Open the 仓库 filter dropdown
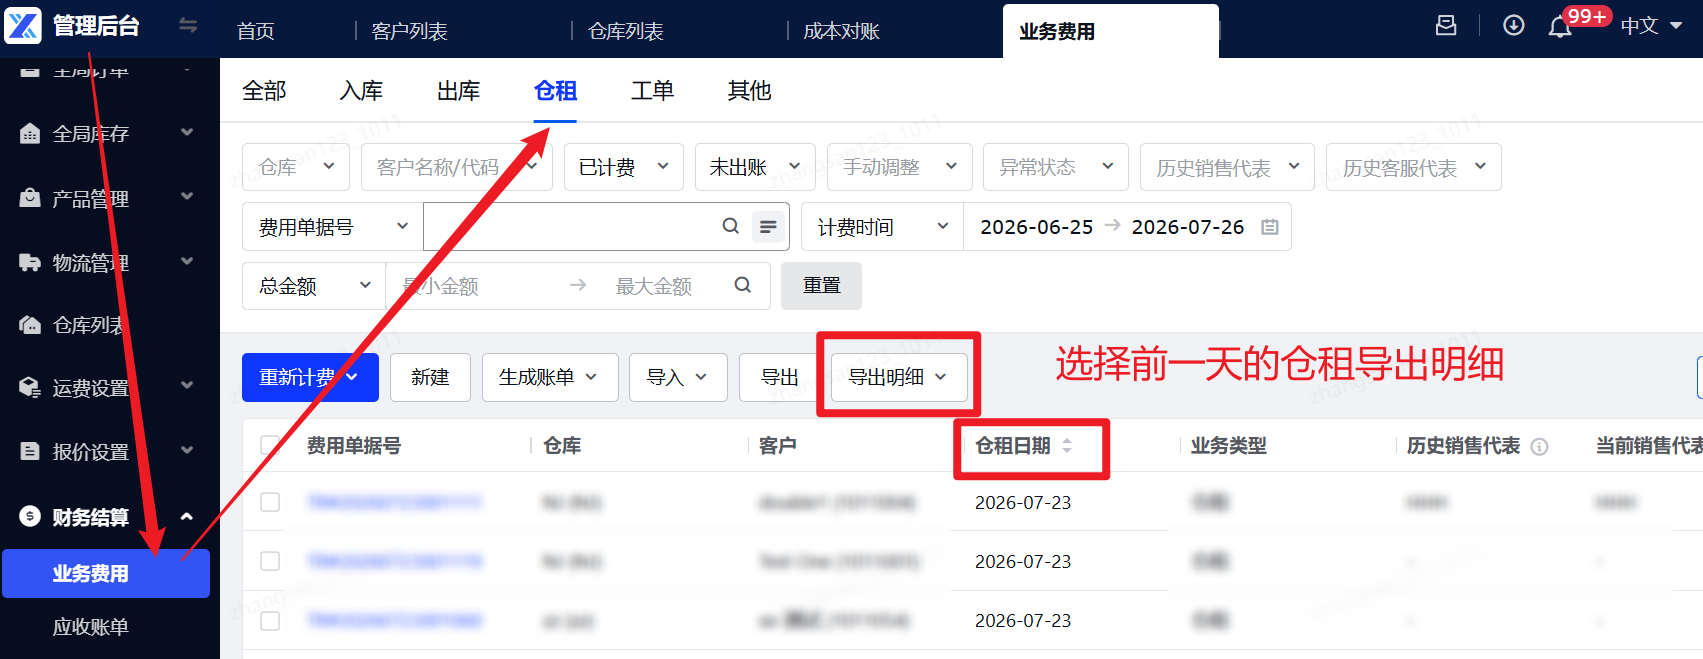This screenshot has width=1703, height=659. pos(296,167)
